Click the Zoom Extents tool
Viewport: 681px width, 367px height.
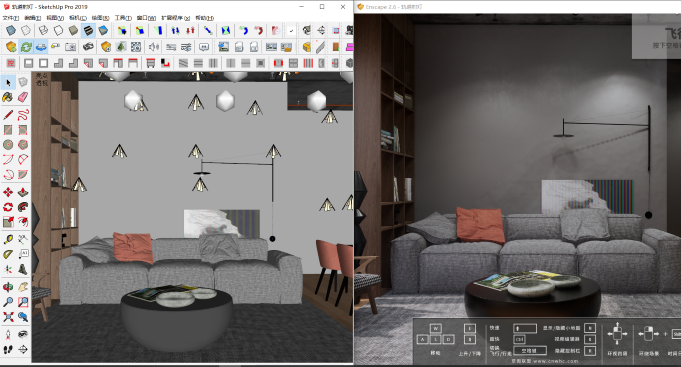point(8,317)
